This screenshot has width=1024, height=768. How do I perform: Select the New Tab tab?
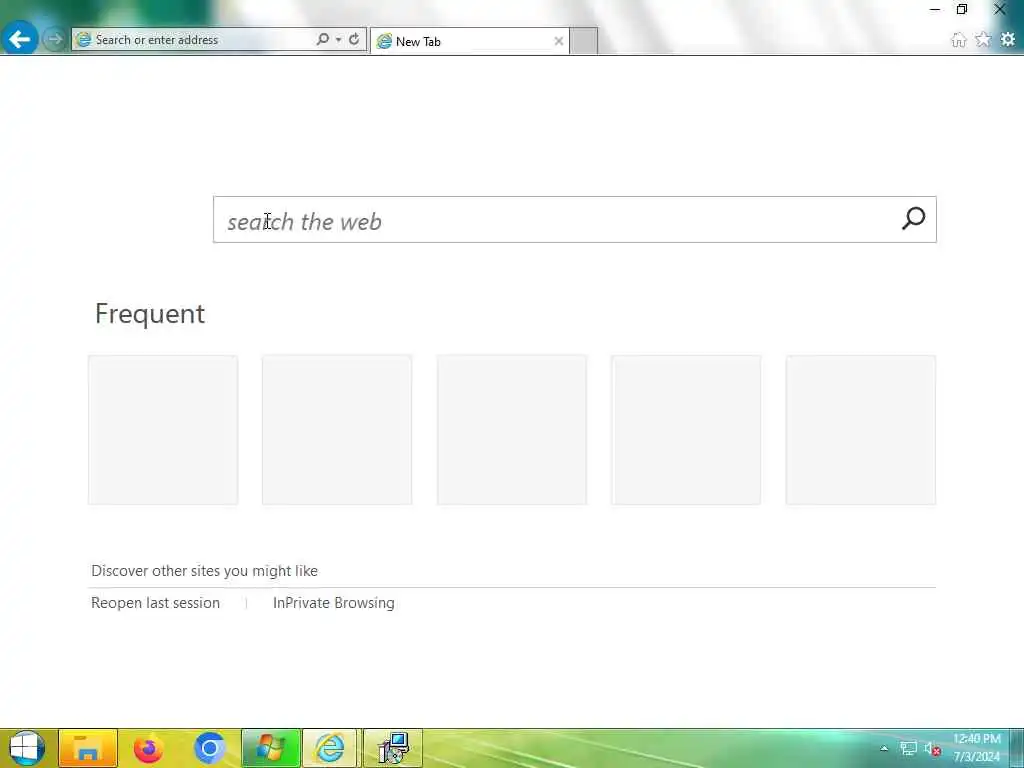coord(470,41)
